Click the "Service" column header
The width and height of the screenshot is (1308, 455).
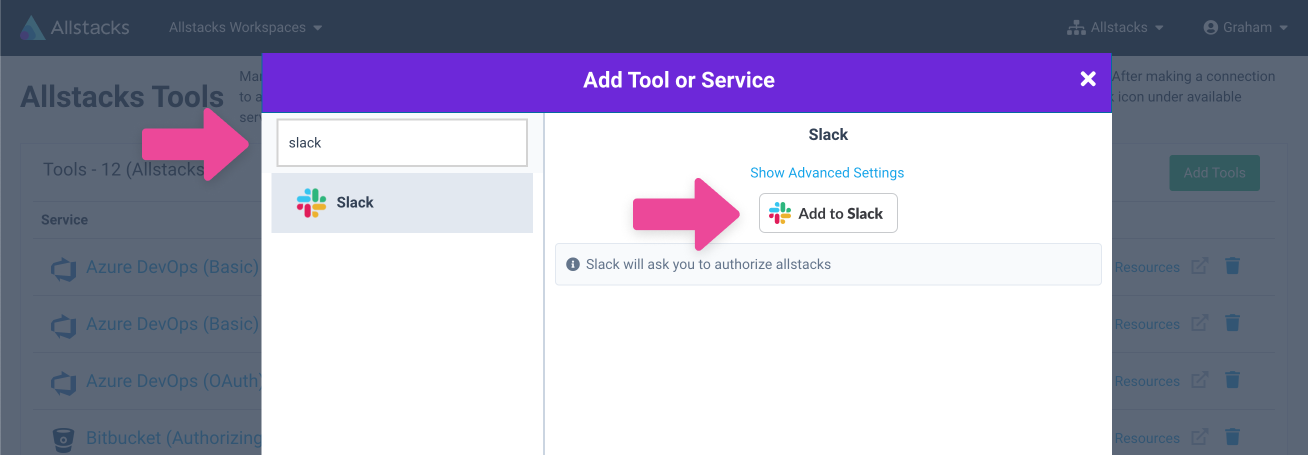coord(65,220)
